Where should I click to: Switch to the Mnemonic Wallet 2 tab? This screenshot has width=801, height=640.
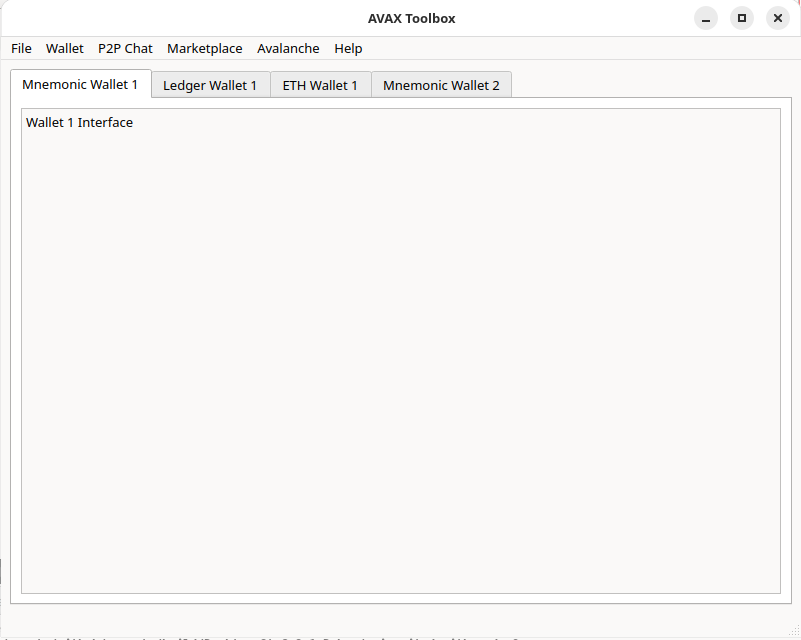click(x=441, y=85)
